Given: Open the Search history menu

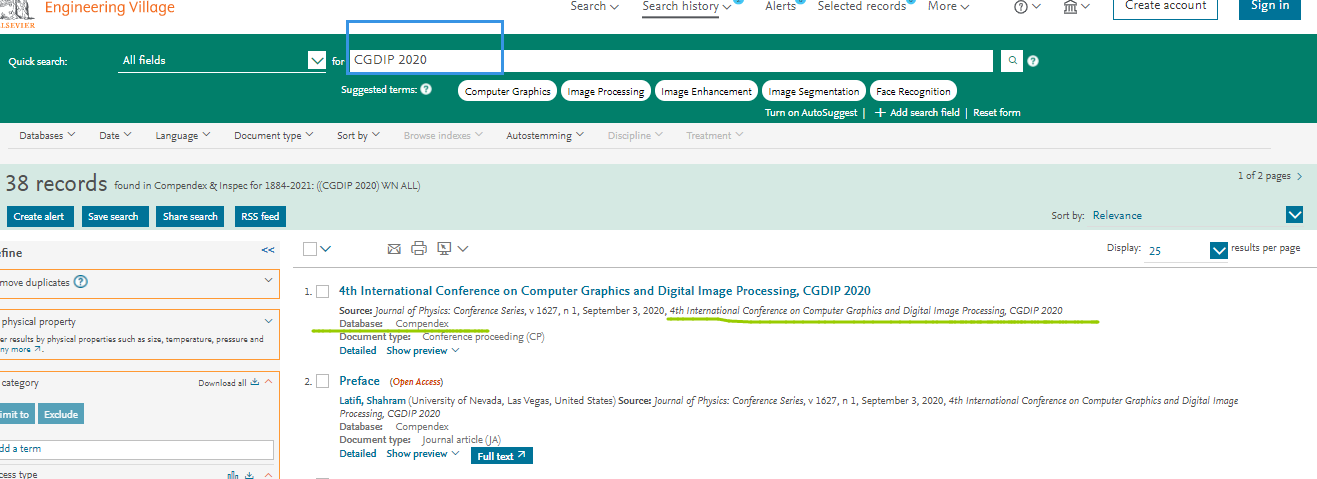Looking at the screenshot, I should (x=686, y=7).
